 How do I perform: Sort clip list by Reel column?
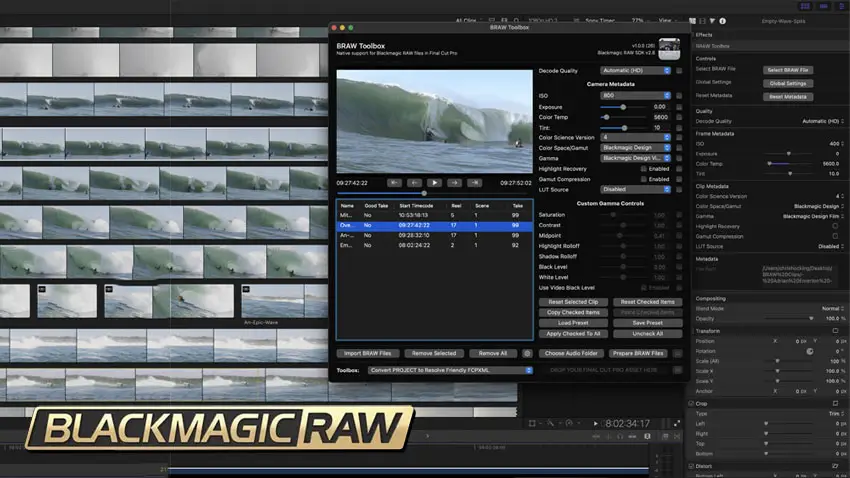(x=456, y=206)
